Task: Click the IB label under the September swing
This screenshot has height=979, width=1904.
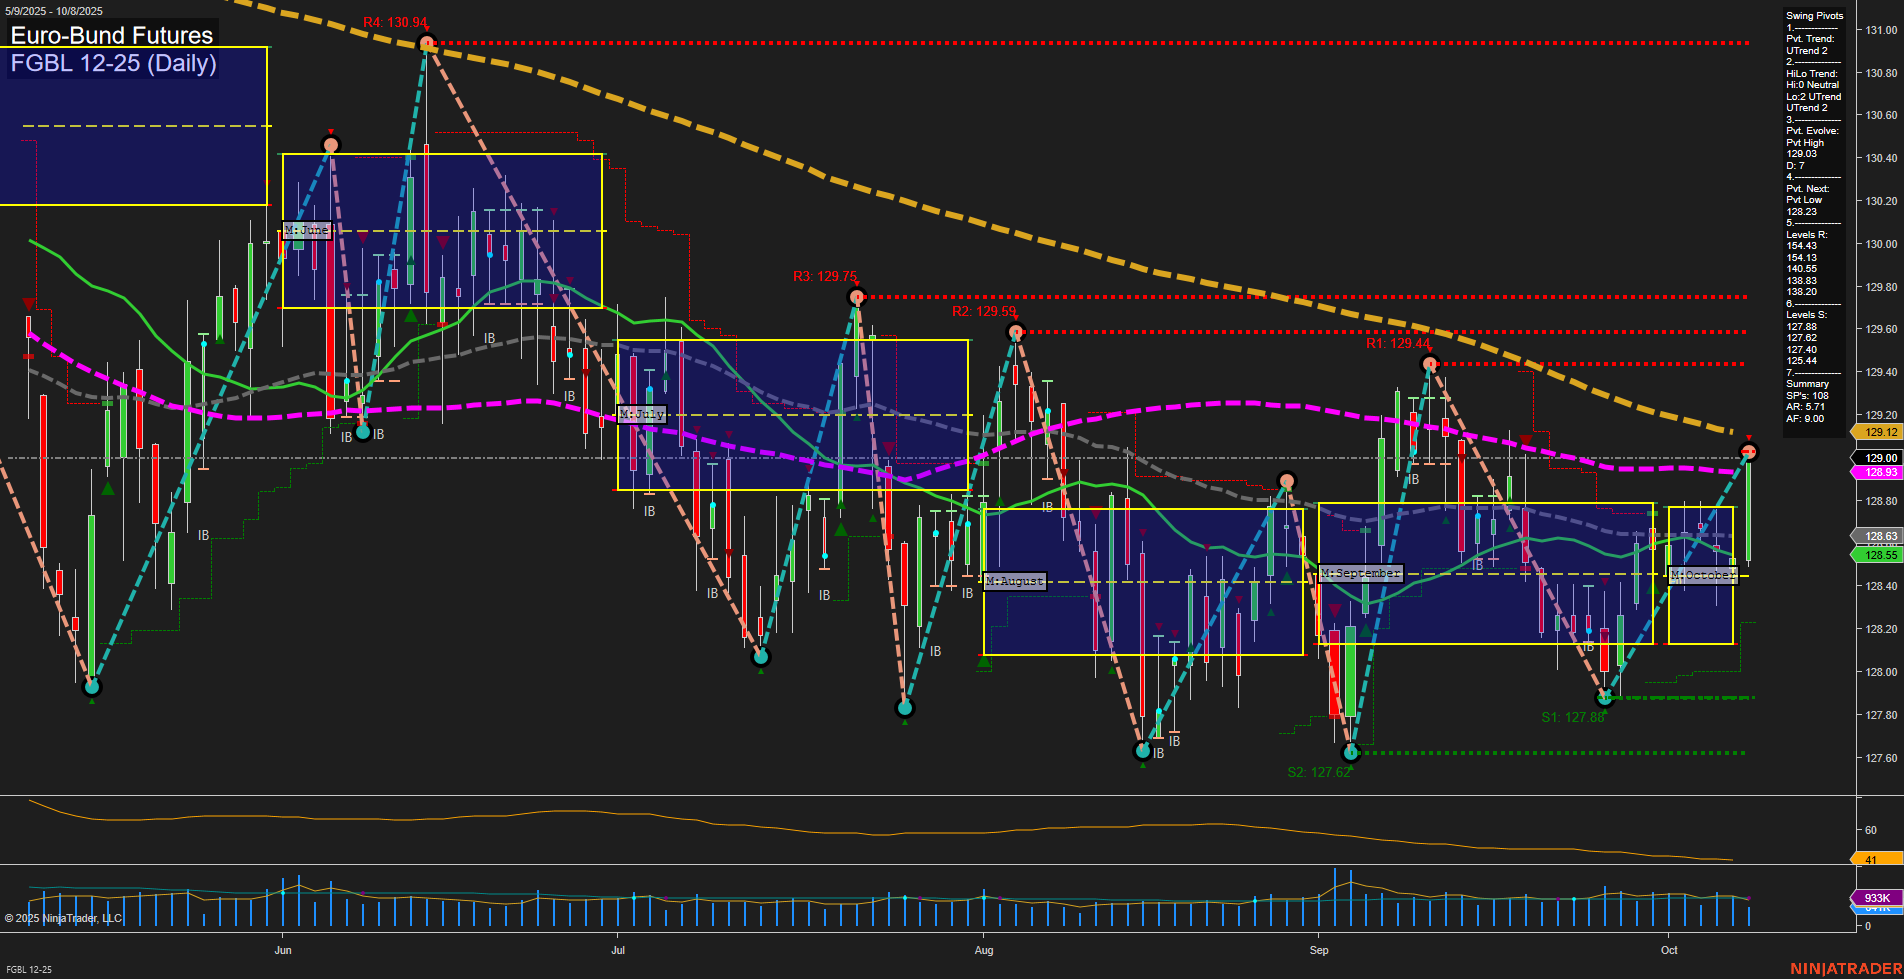Action: click(x=1588, y=646)
